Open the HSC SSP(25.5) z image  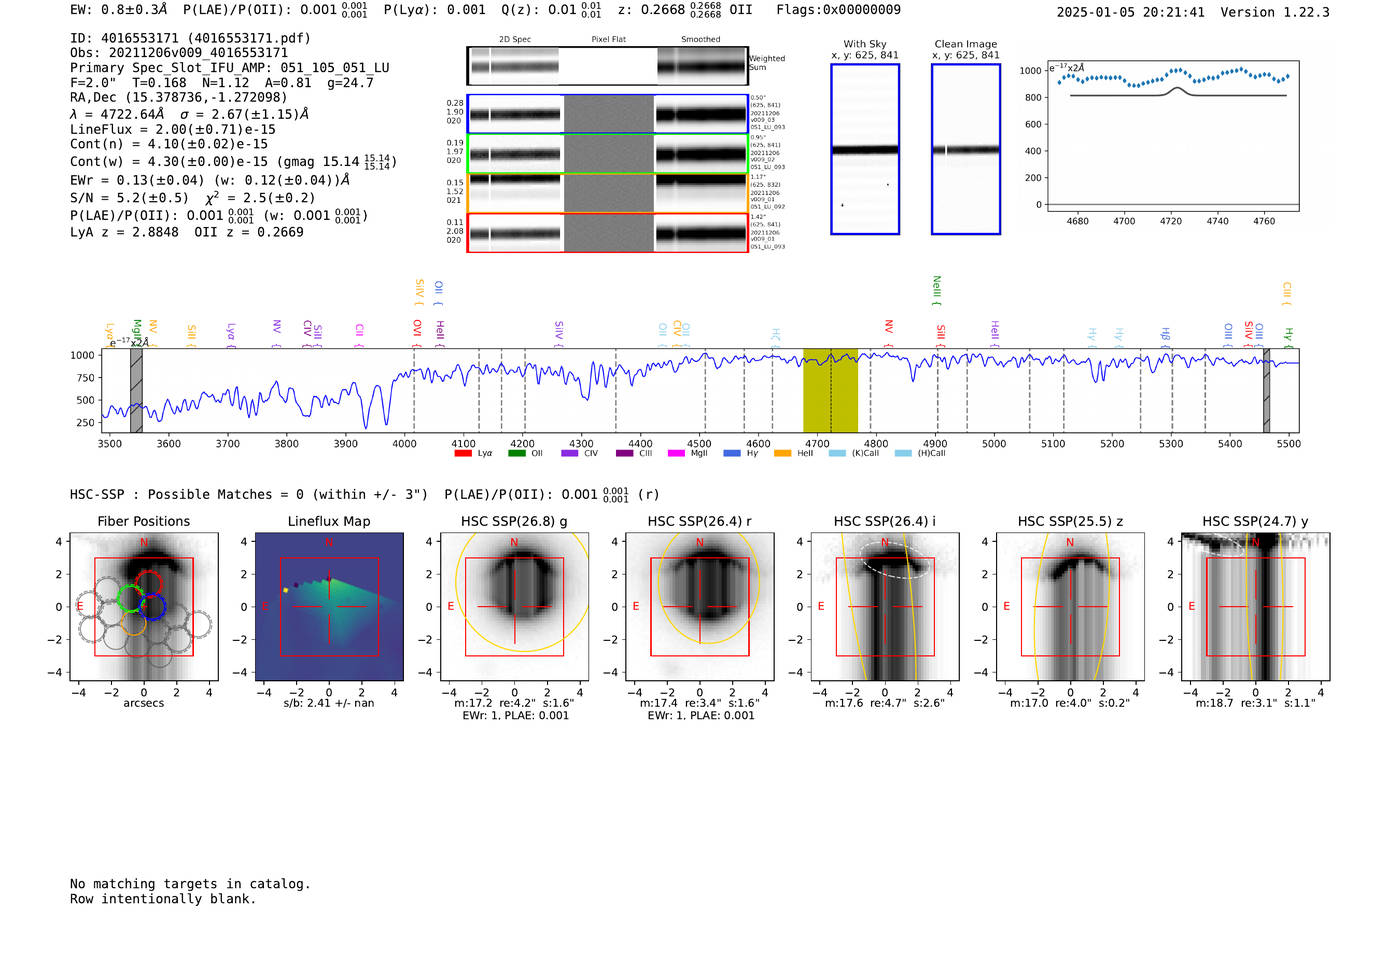(1070, 607)
